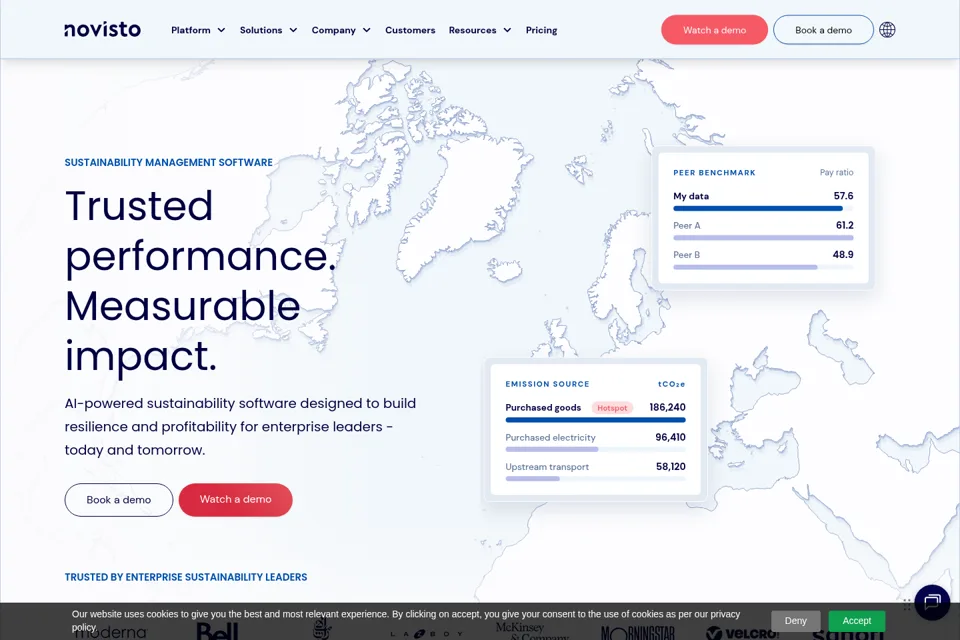Click the Peer A benchmark bar
Viewport: 960px width, 640px height.
tap(763, 238)
